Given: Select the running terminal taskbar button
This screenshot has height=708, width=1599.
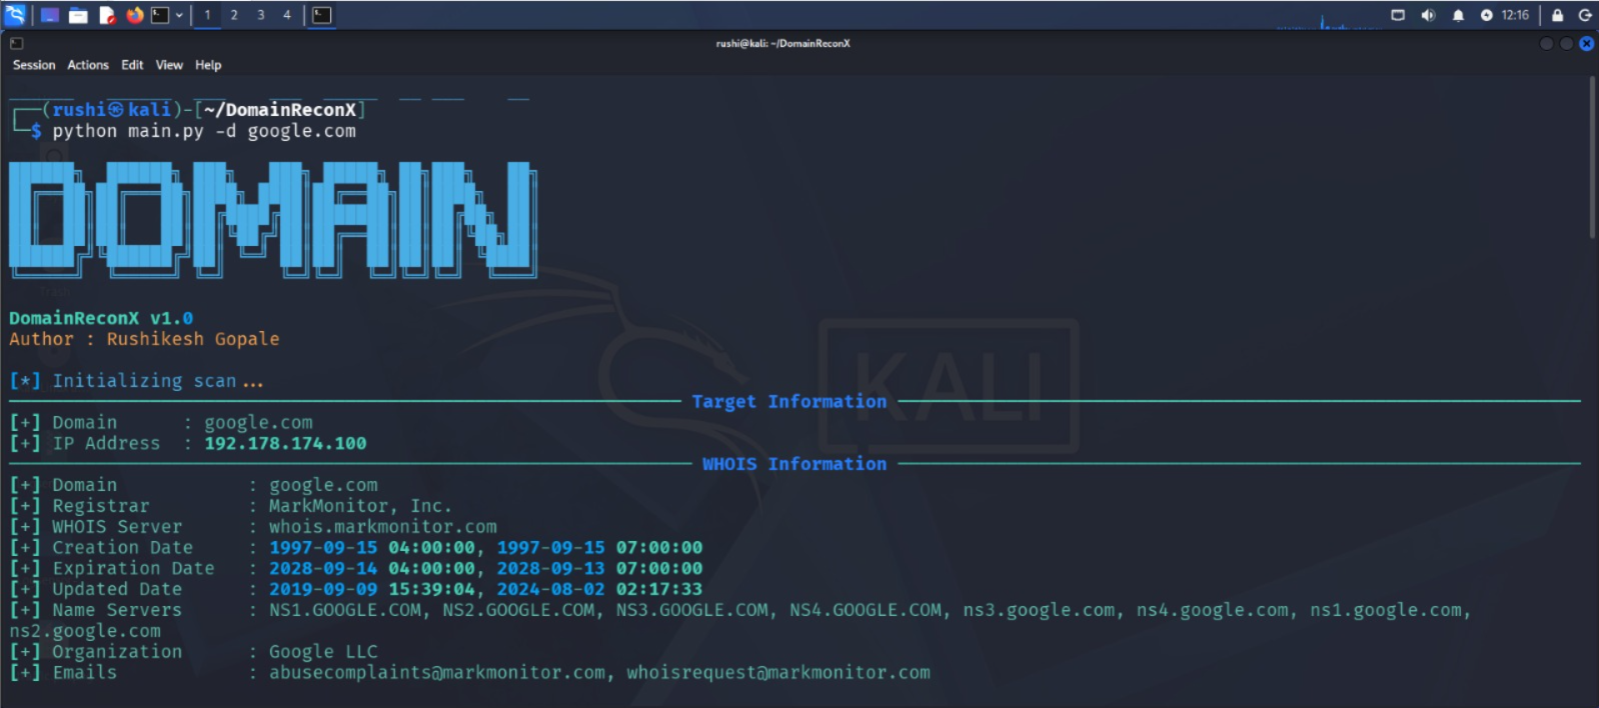Looking at the screenshot, I should click(x=321, y=15).
